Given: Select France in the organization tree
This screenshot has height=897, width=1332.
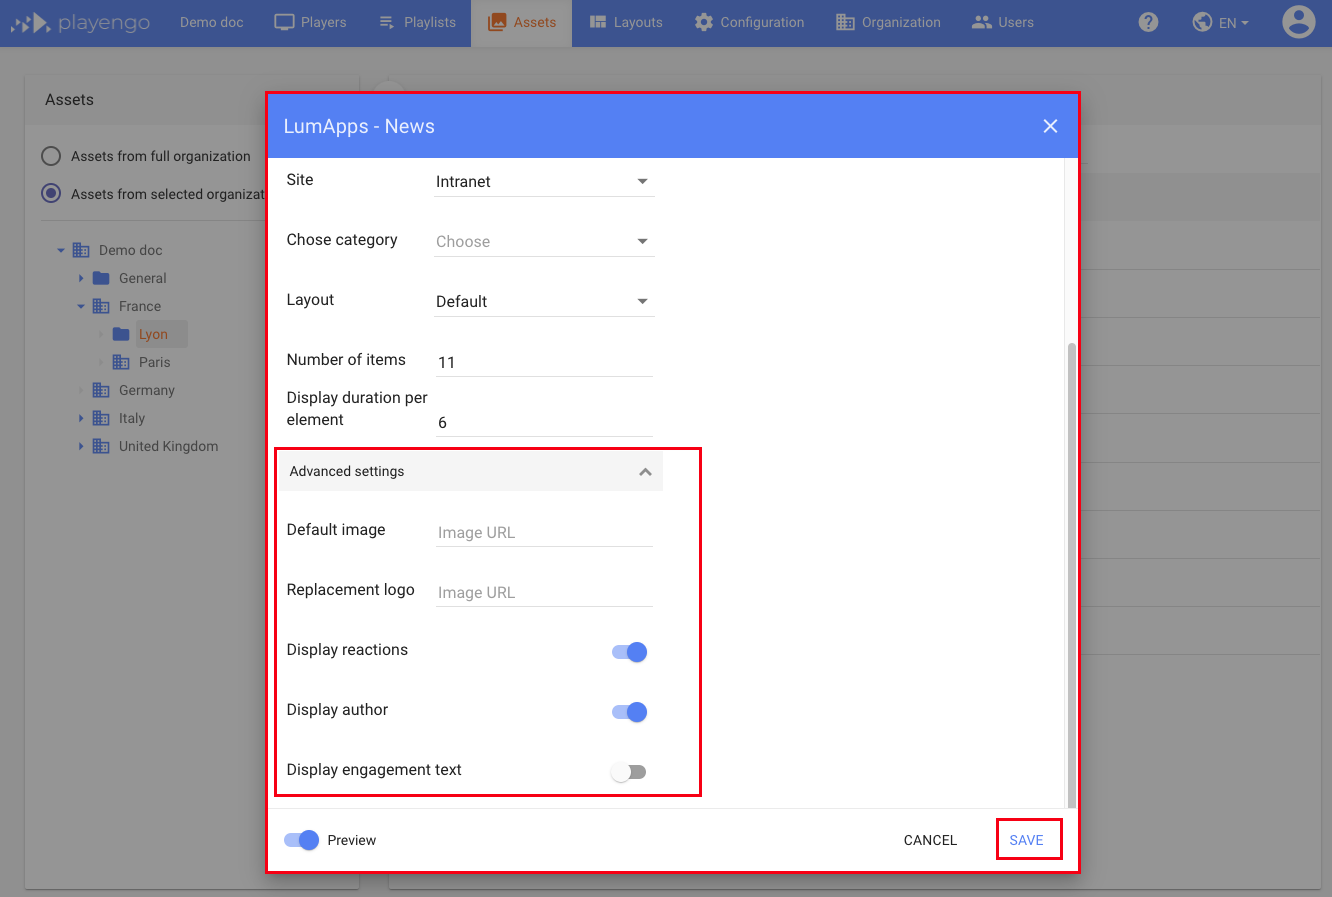Looking at the screenshot, I should point(140,306).
